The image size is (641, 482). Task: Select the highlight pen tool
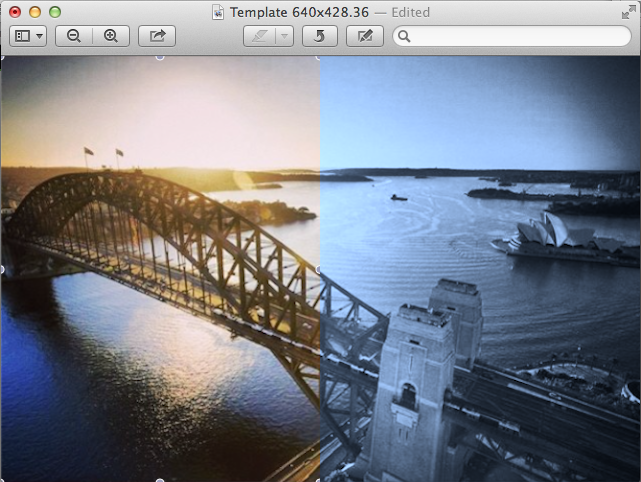pos(260,36)
